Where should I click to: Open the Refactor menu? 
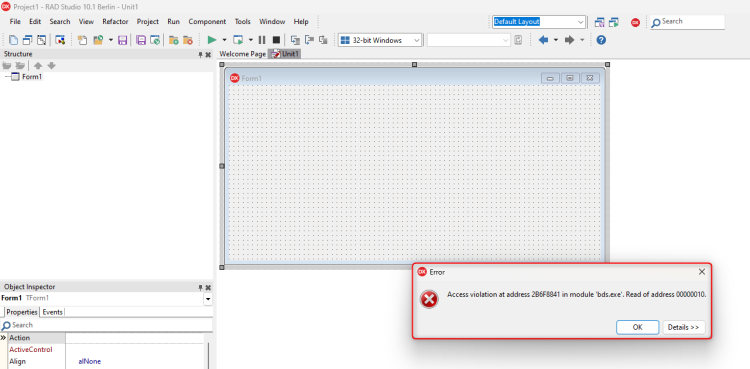click(115, 22)
